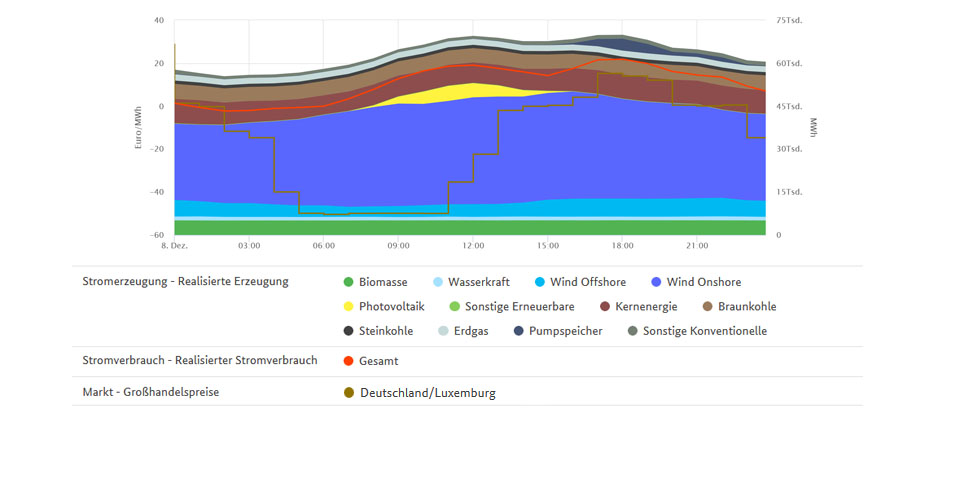Click the yellow Photovoltaik color dot
The width and height of the screenshot is (960, 500).
348,307
